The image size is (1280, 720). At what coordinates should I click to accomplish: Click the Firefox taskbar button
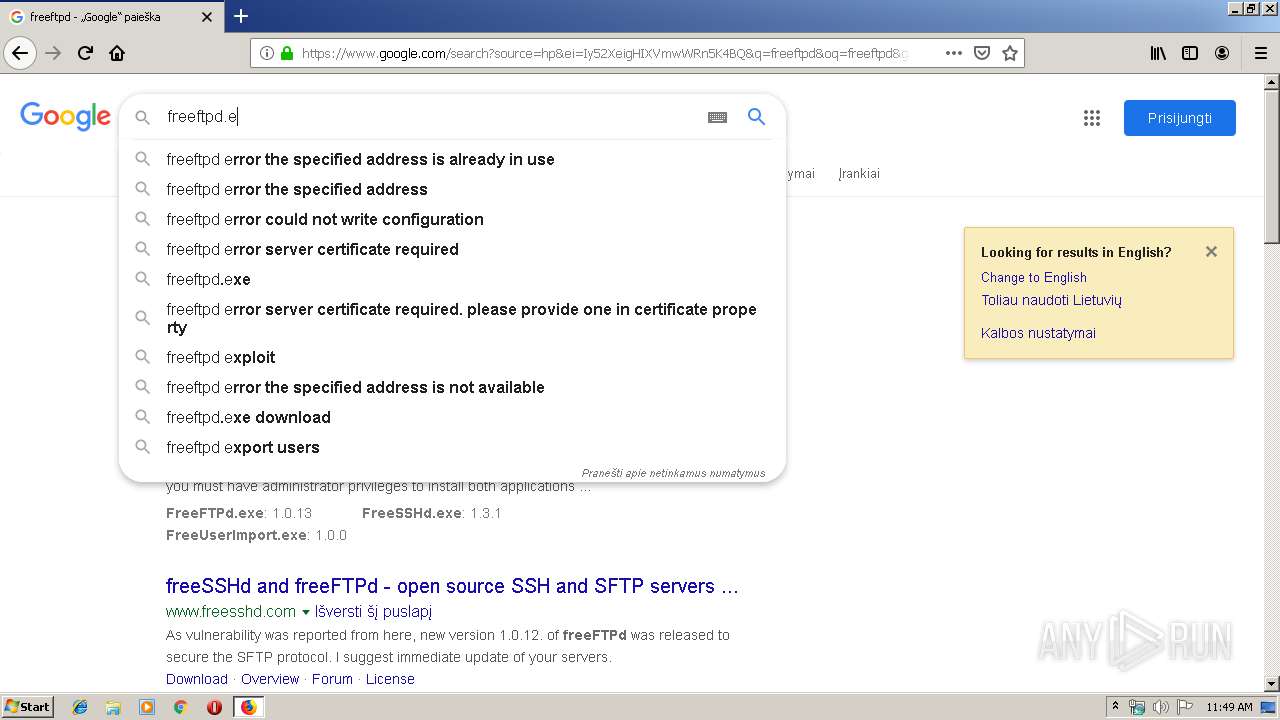pos(248,707)
